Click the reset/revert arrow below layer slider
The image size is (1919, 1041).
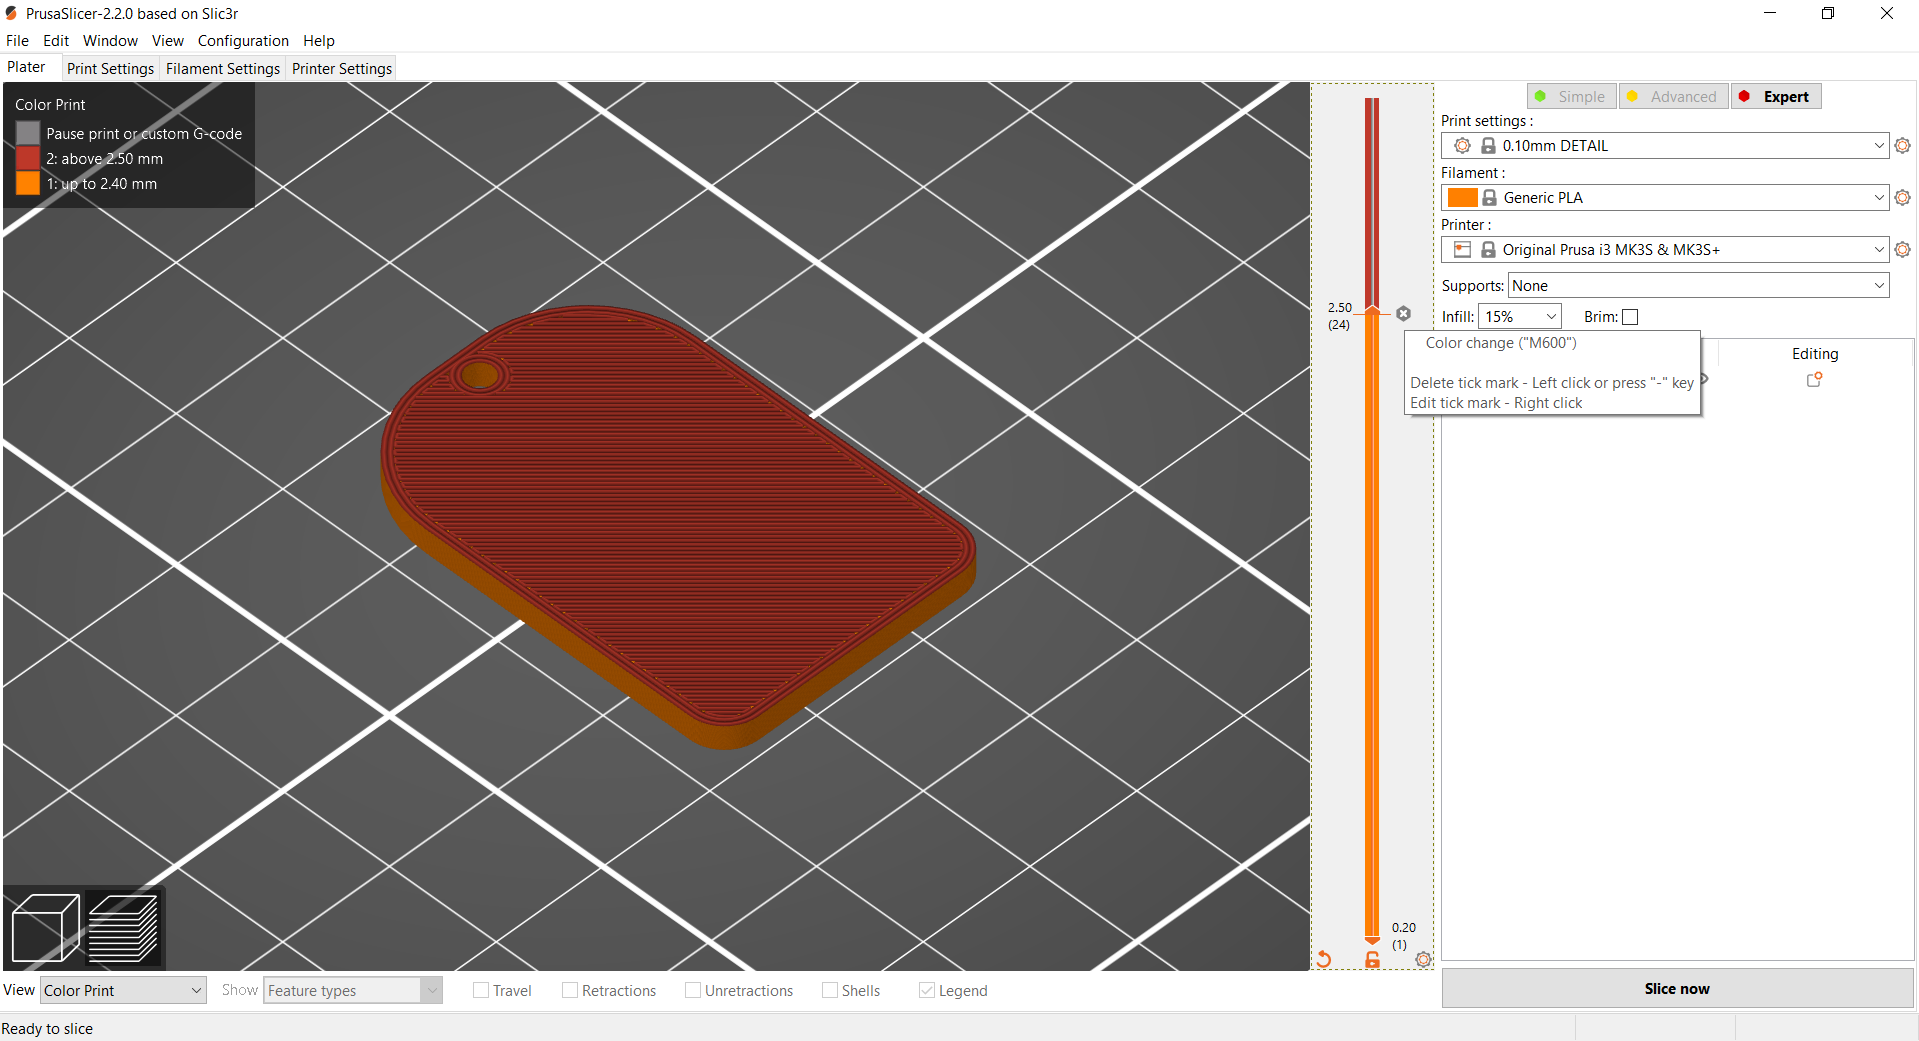[1324, 959]
